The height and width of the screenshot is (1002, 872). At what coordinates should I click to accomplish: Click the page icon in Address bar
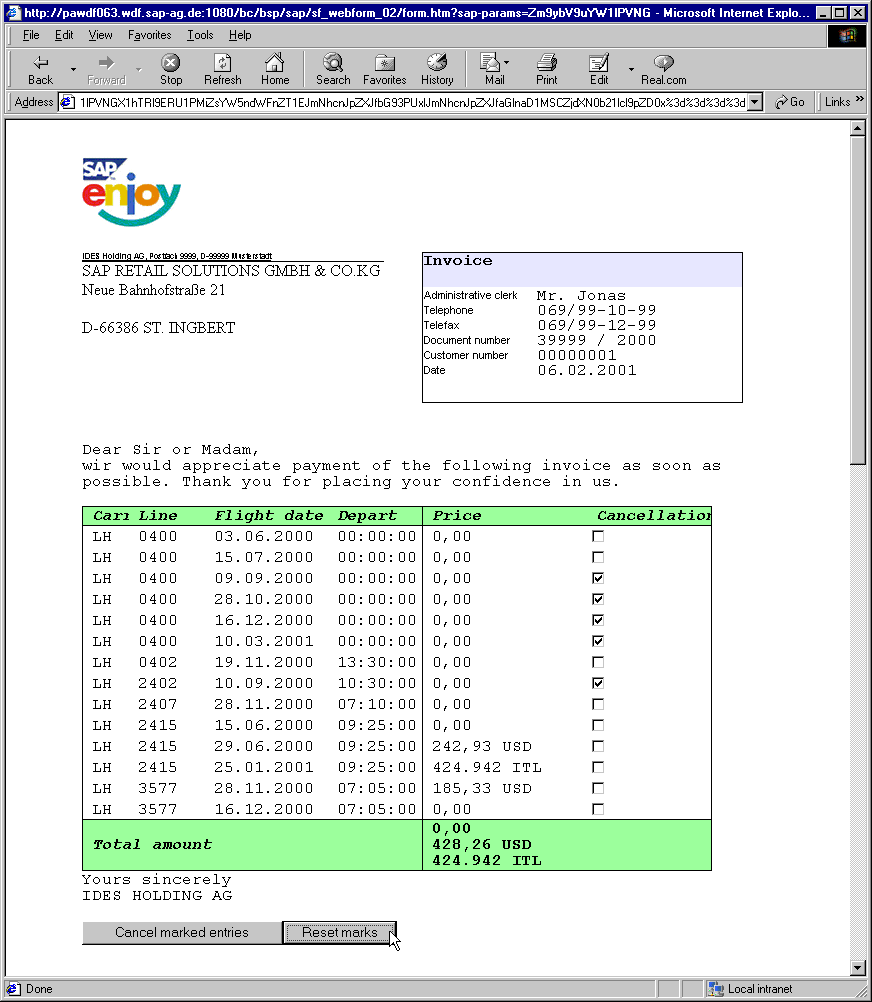coord(67,102)
